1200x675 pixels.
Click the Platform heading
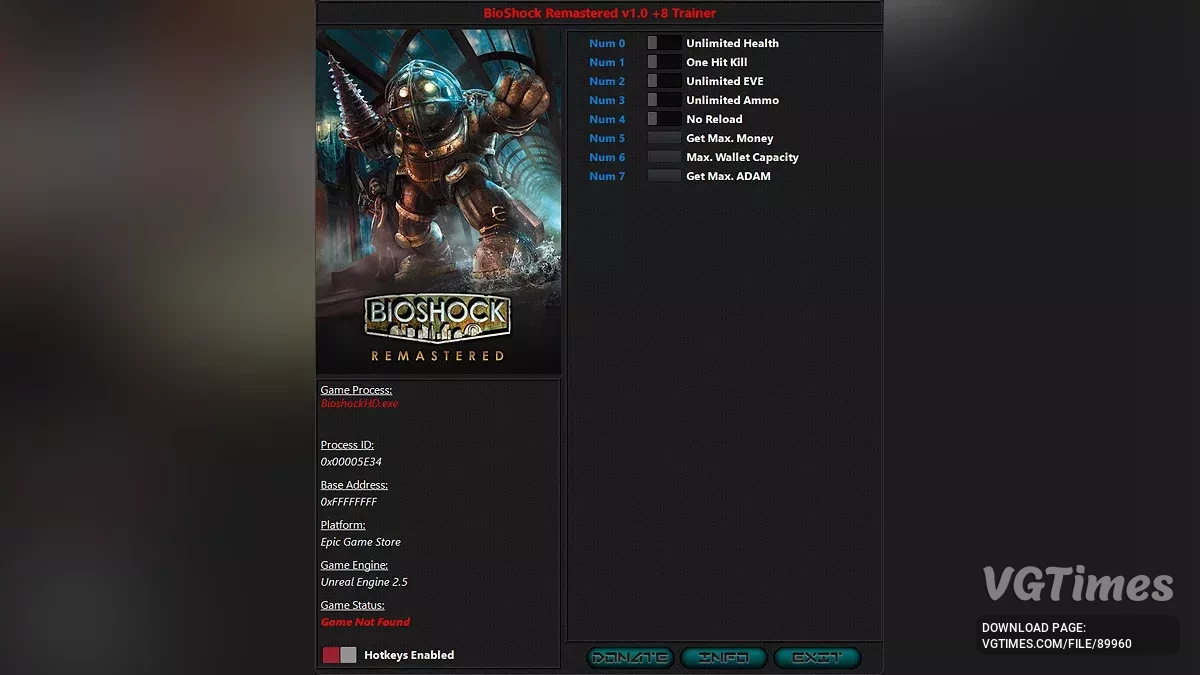[x=343, y=525]
